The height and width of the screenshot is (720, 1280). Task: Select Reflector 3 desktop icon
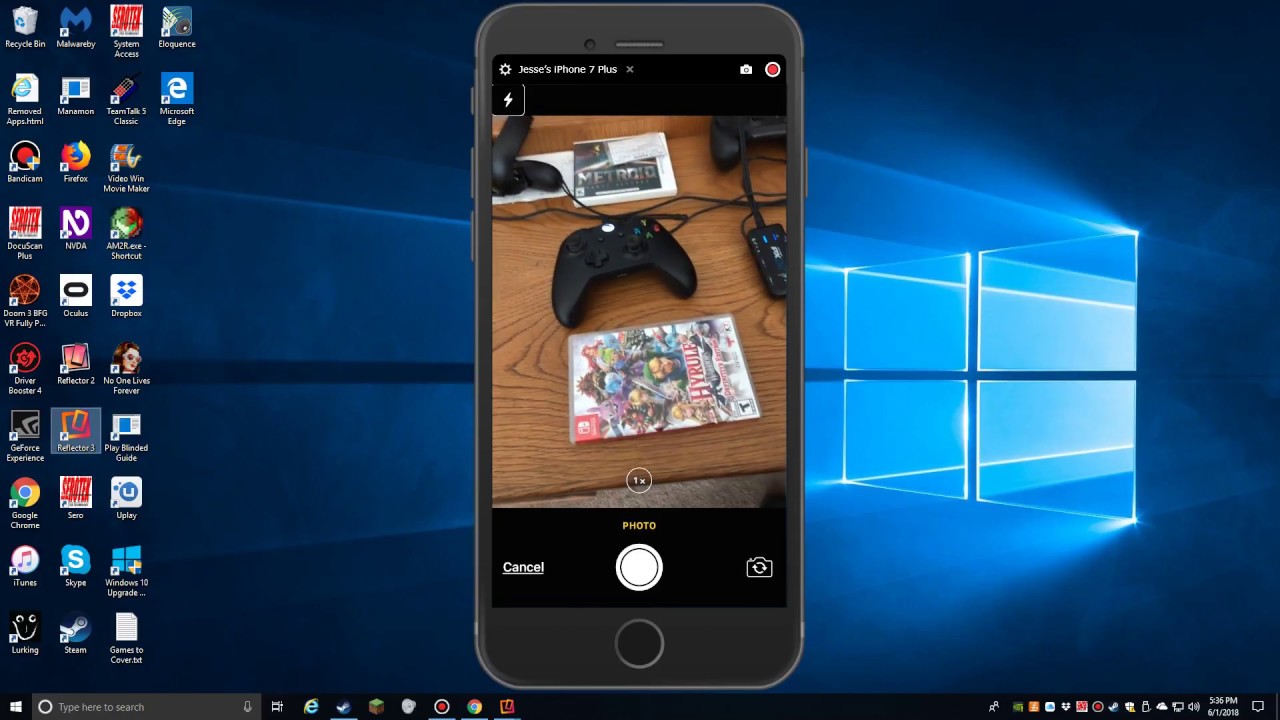tap(76, 430)
